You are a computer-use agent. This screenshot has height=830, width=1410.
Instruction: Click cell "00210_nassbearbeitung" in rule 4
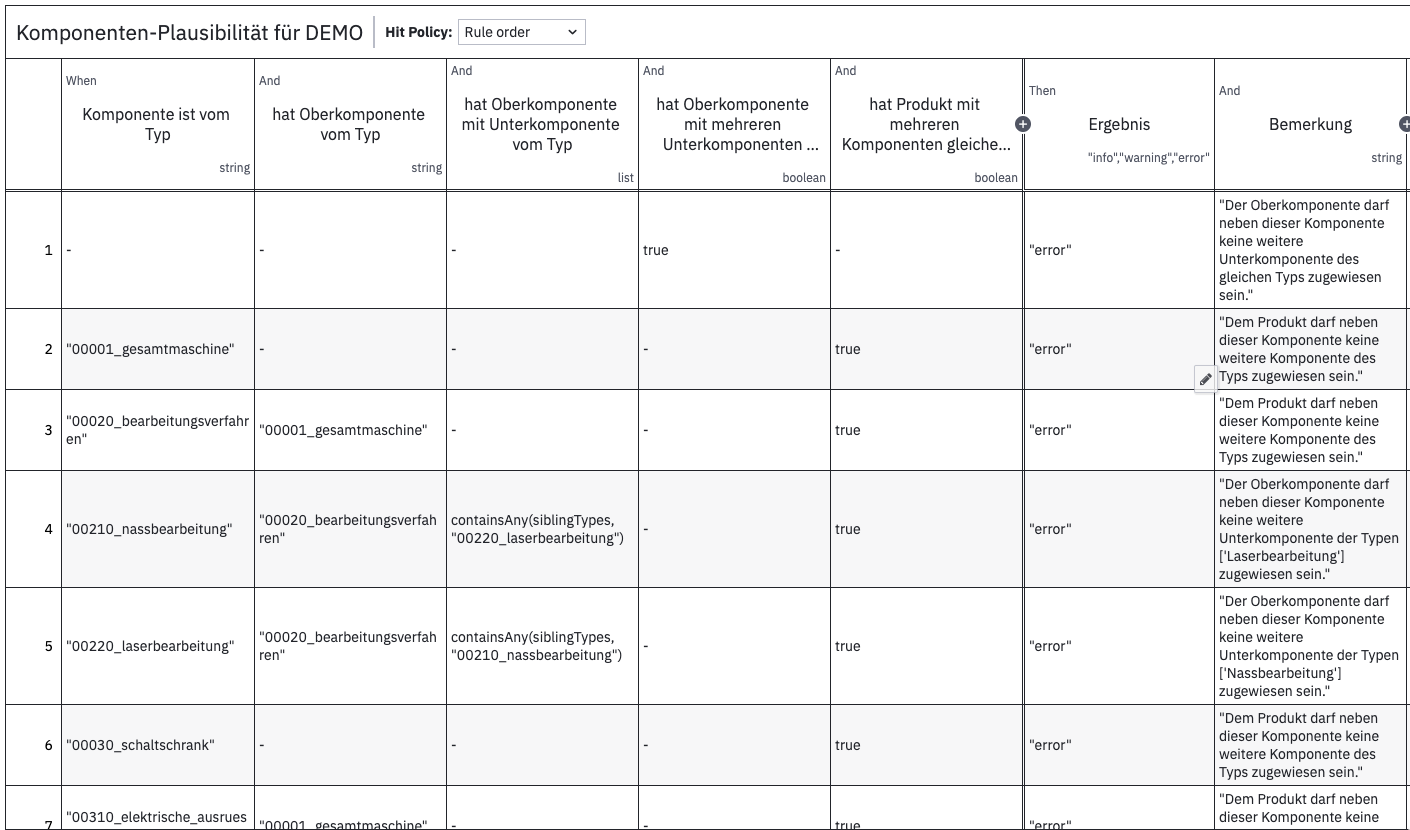click(x=158, y=529)
